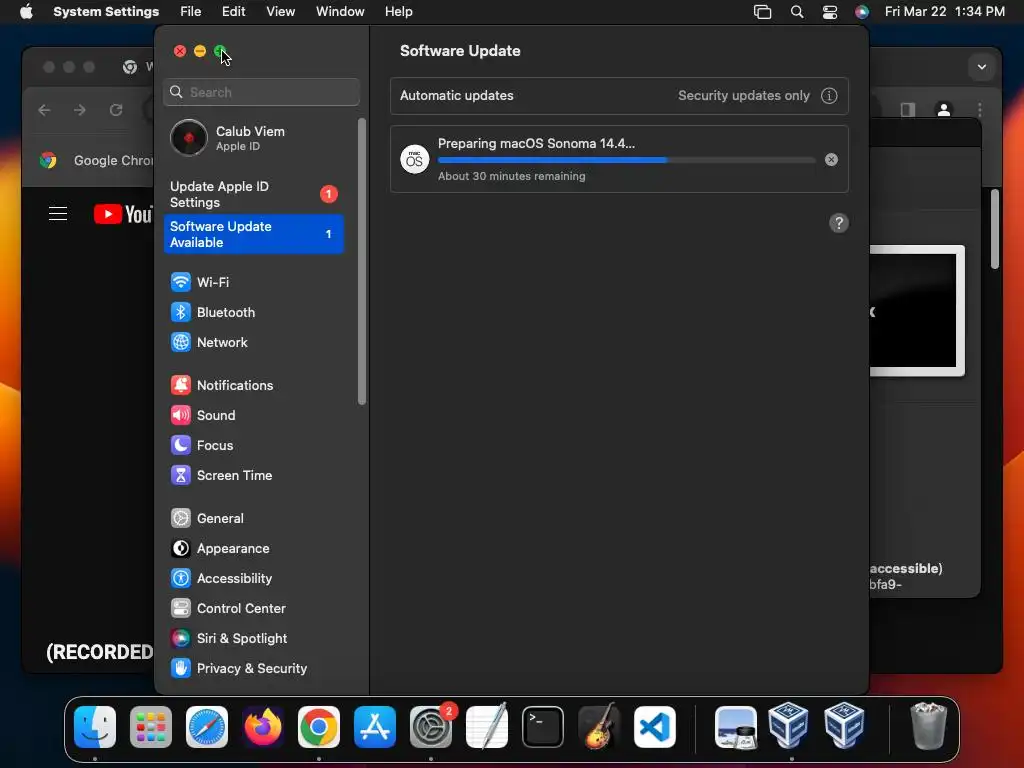Open App Store from the Dock
The height and width of the screenshot is (768, 1024).
coord(375,727)
